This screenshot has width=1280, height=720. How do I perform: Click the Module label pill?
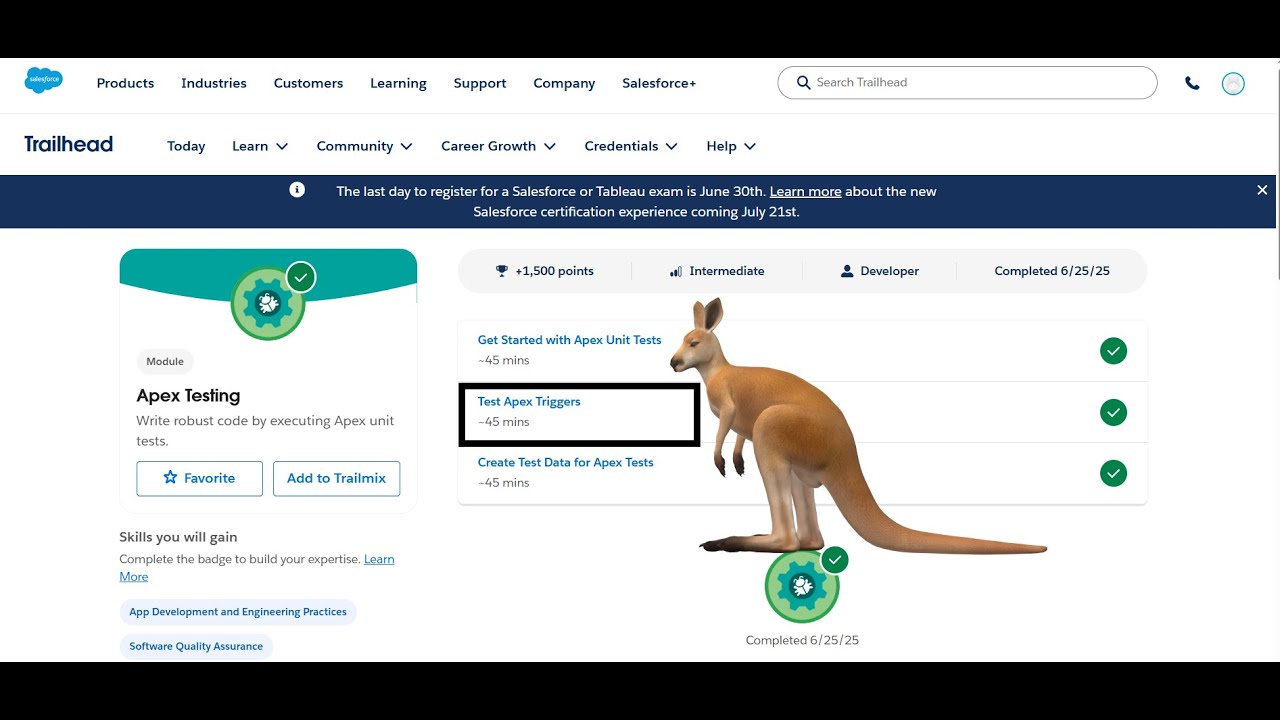[165, 361]
